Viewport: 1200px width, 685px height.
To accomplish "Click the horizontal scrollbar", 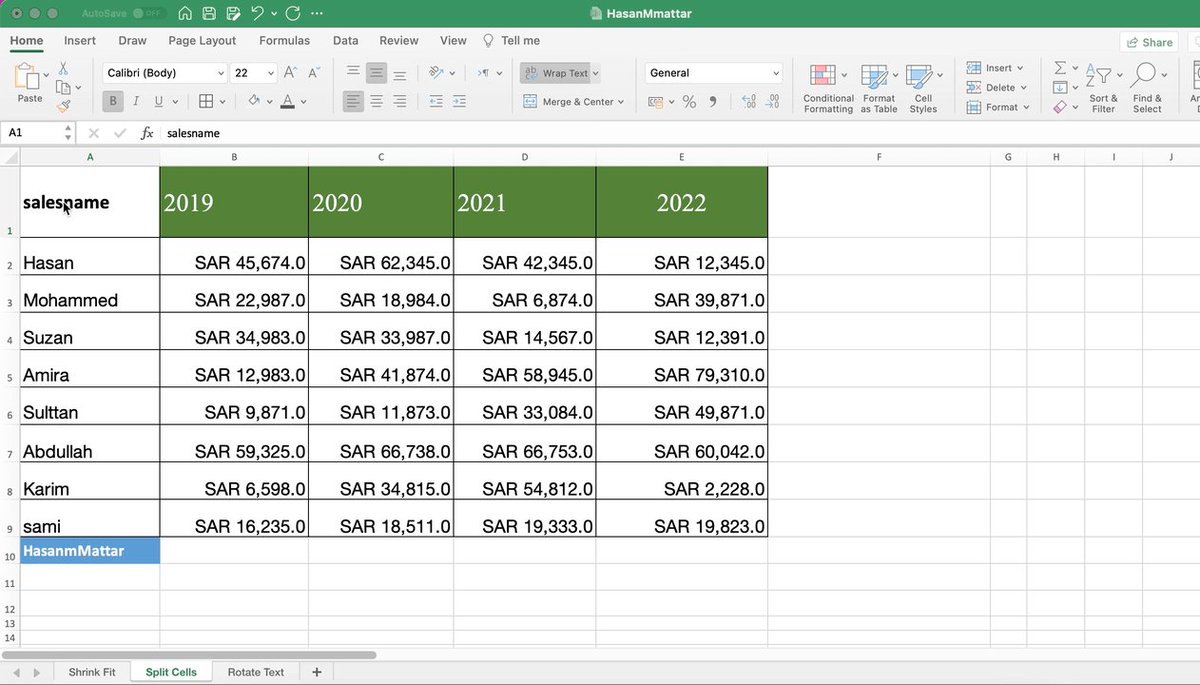I will pos(190,655).
